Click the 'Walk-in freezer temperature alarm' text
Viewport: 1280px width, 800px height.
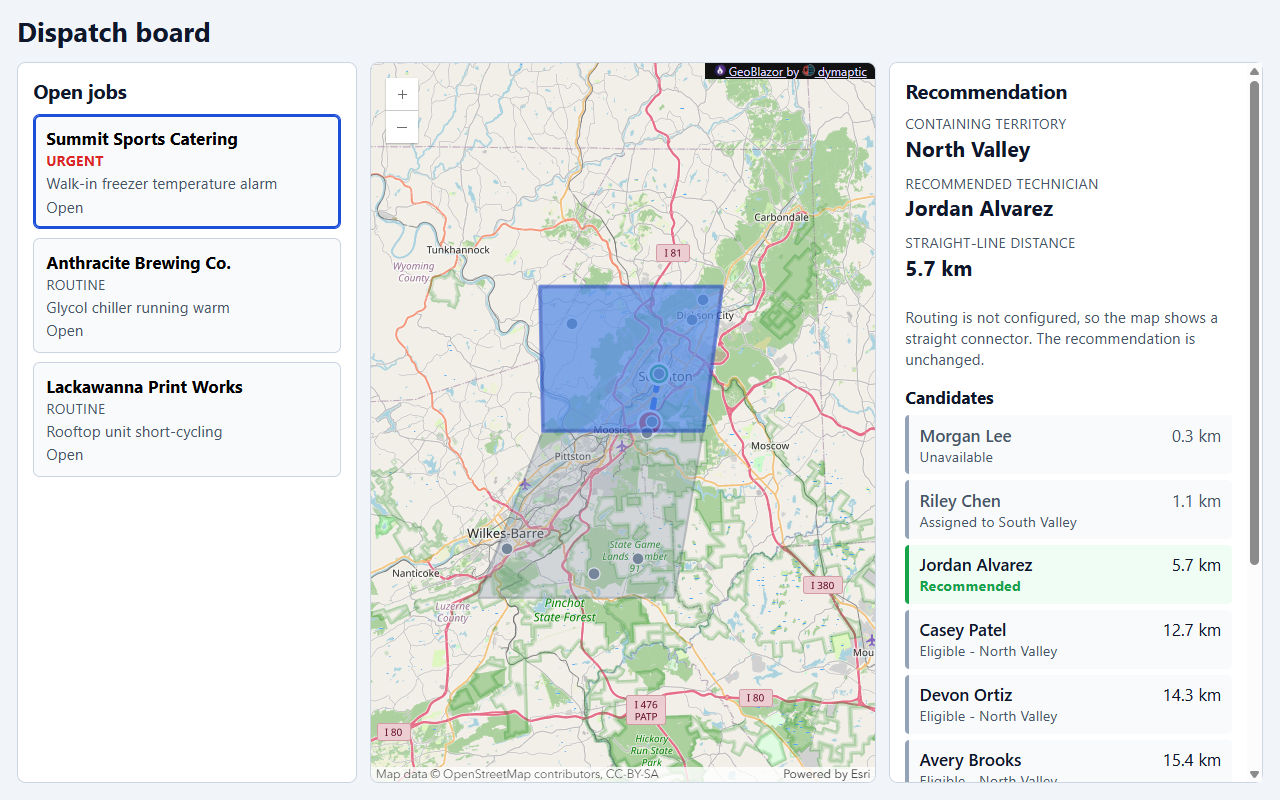click(x=162, y=184)
